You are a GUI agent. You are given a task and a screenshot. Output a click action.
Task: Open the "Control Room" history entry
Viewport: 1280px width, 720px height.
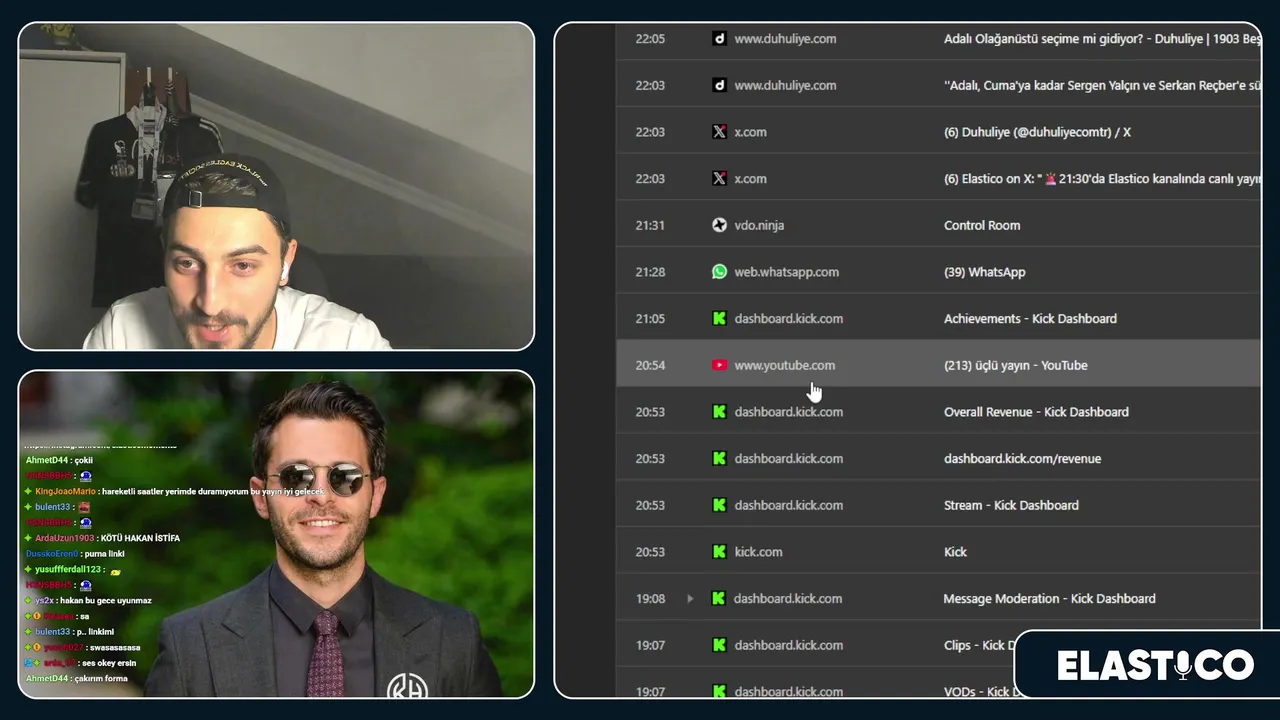coord(982,225)
